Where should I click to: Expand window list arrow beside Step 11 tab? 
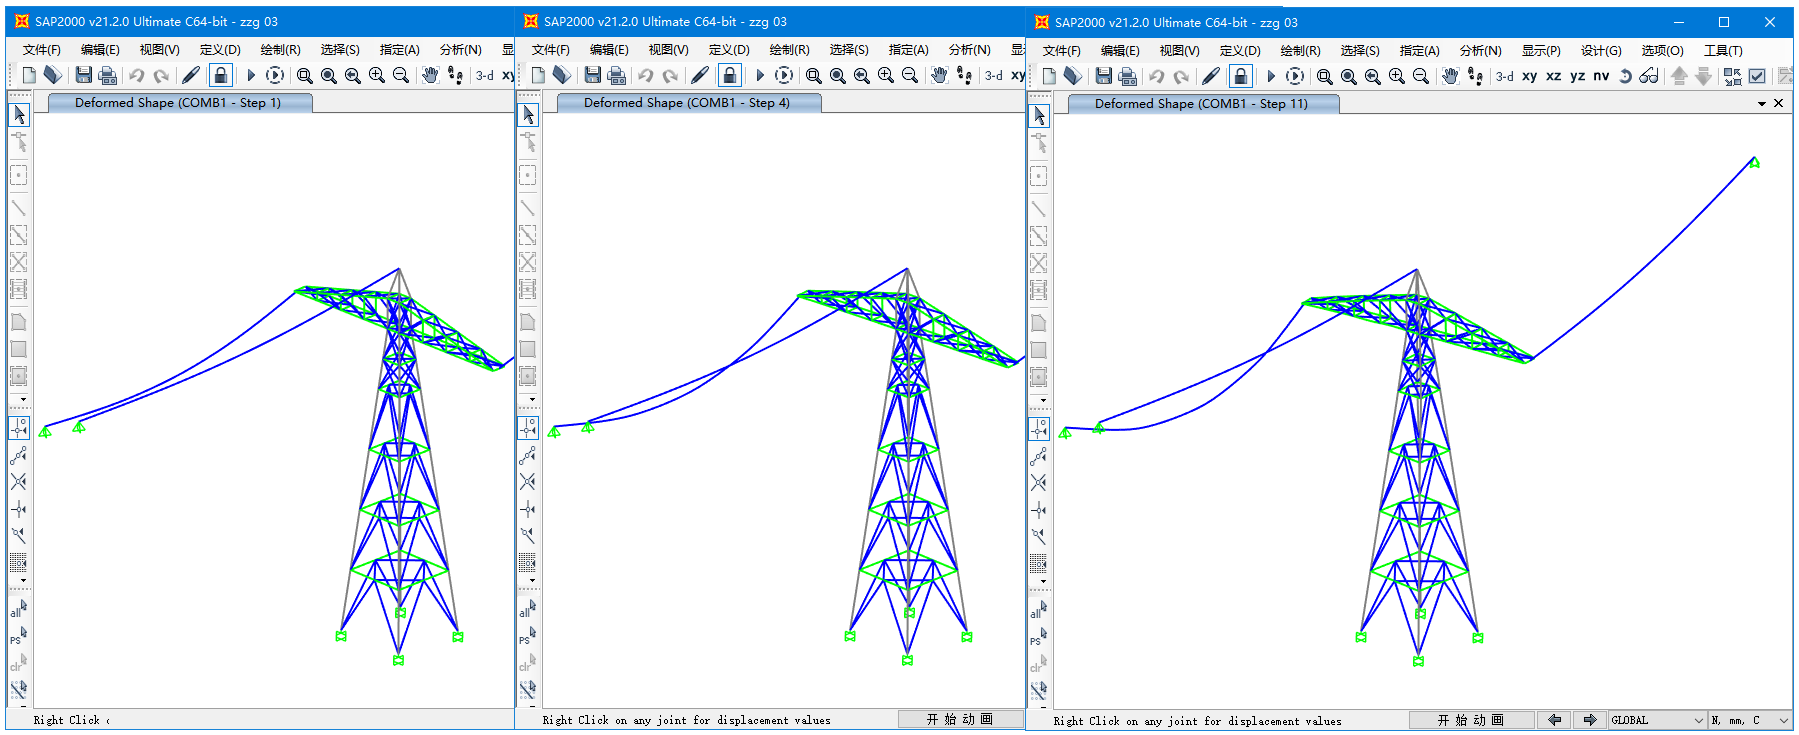click(x=1761, y=104)
